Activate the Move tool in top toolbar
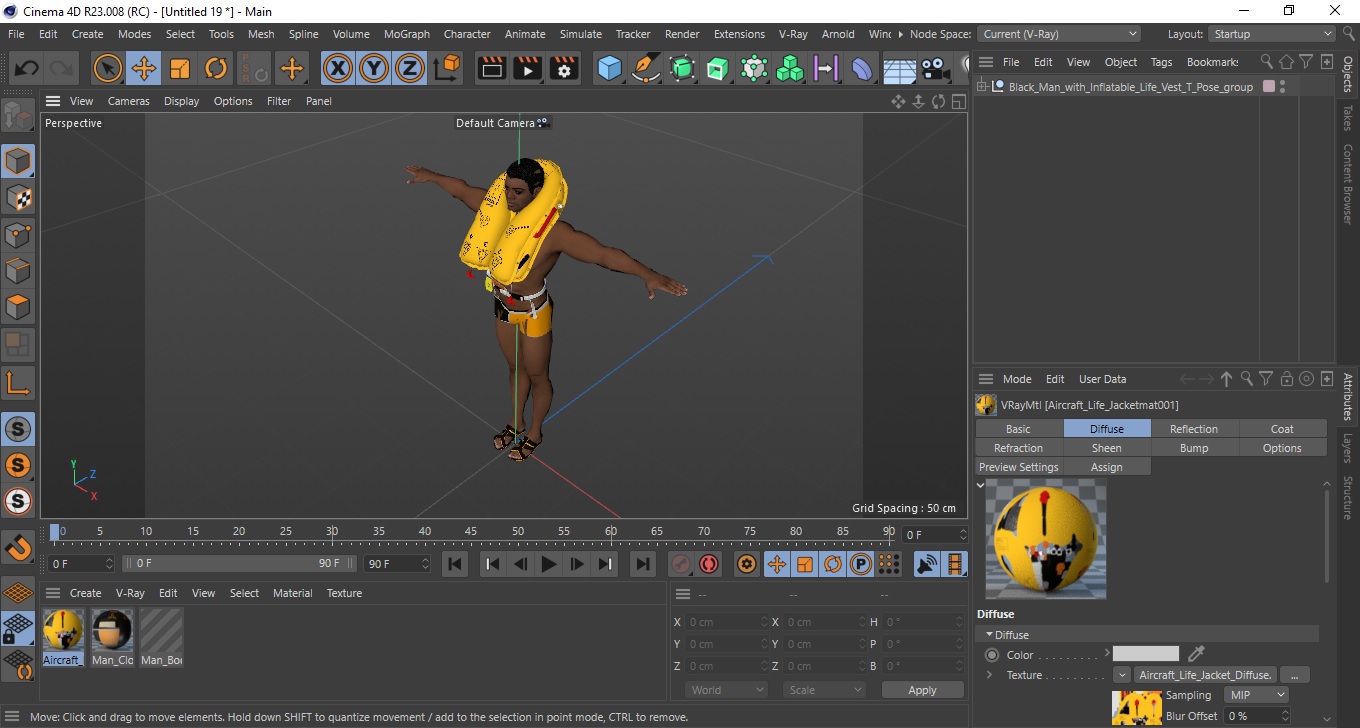 click(143, 69)
